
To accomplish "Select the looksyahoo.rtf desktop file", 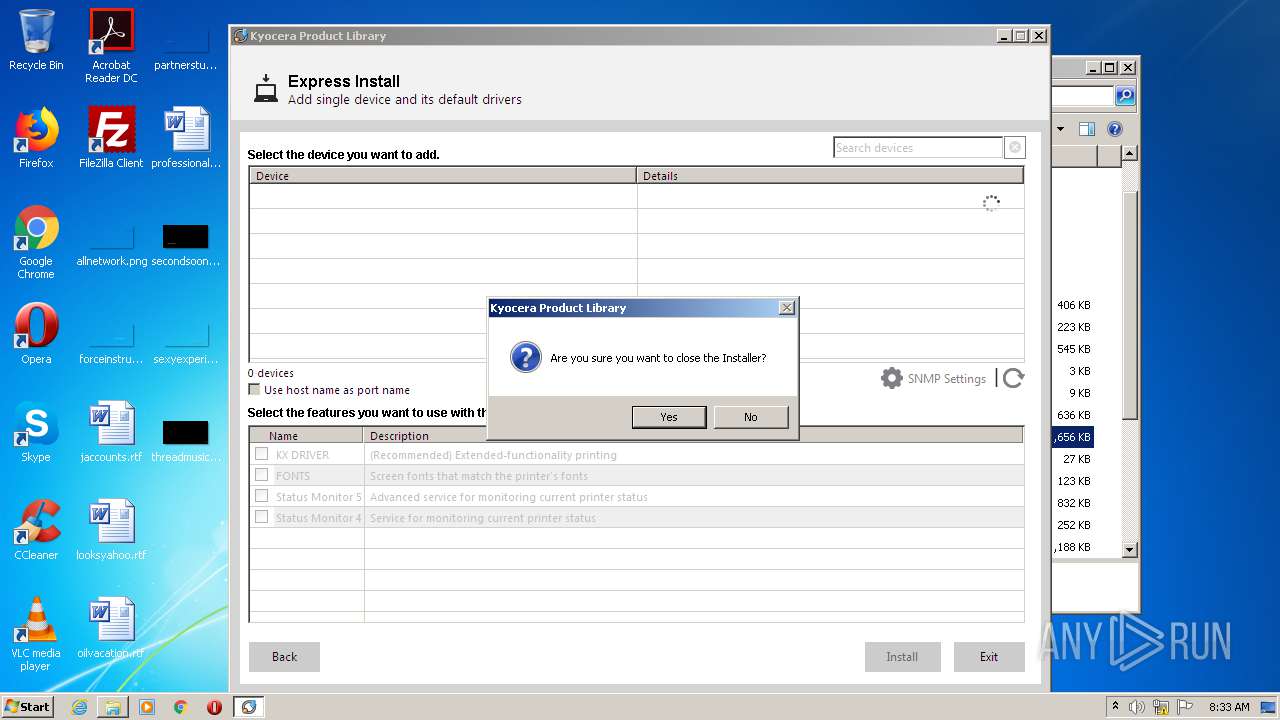I will point(111,530).
